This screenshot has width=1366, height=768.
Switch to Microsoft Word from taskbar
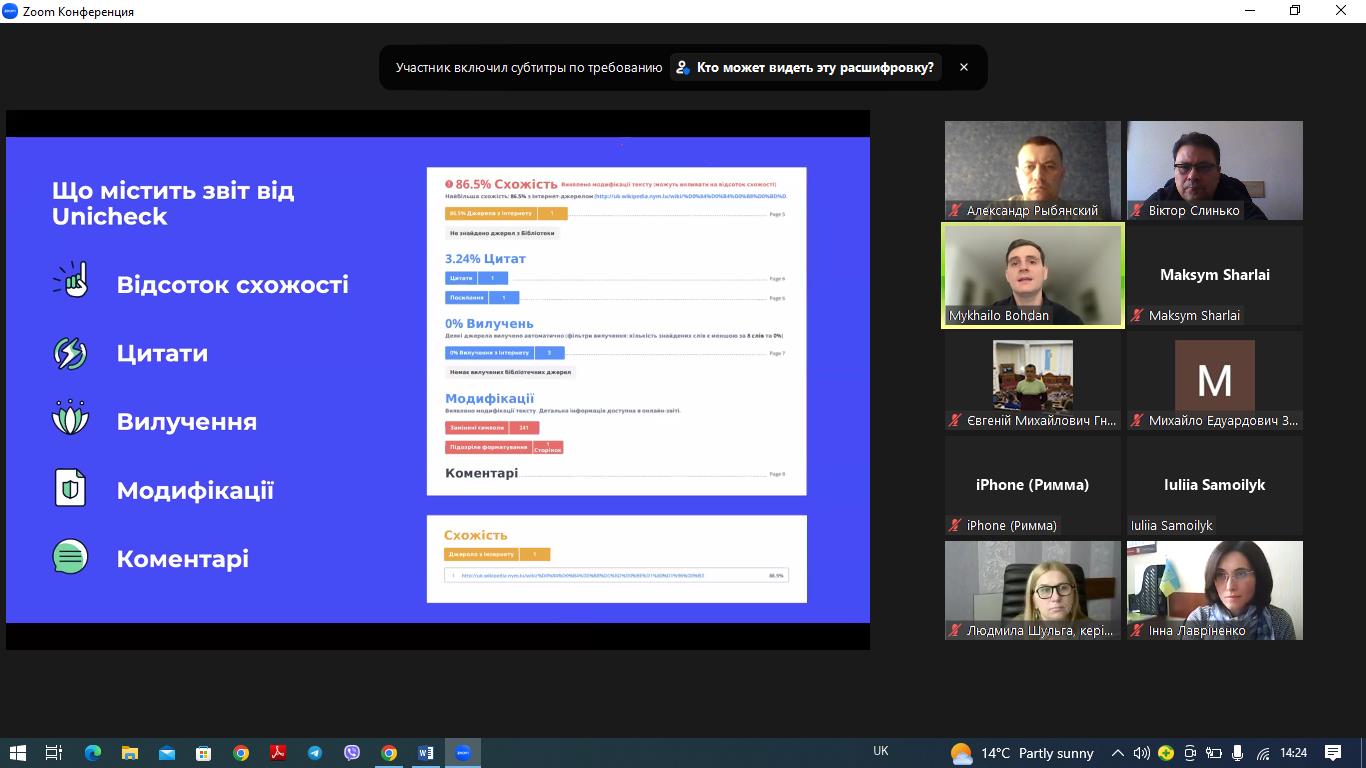click(x=425, y=753)
